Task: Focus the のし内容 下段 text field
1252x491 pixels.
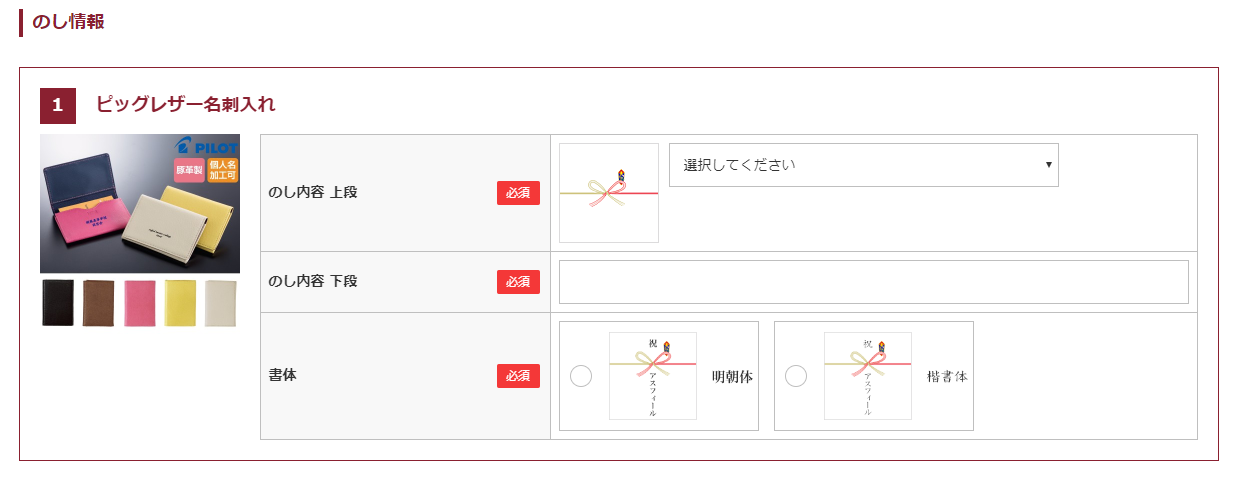Action: [874, 282]
